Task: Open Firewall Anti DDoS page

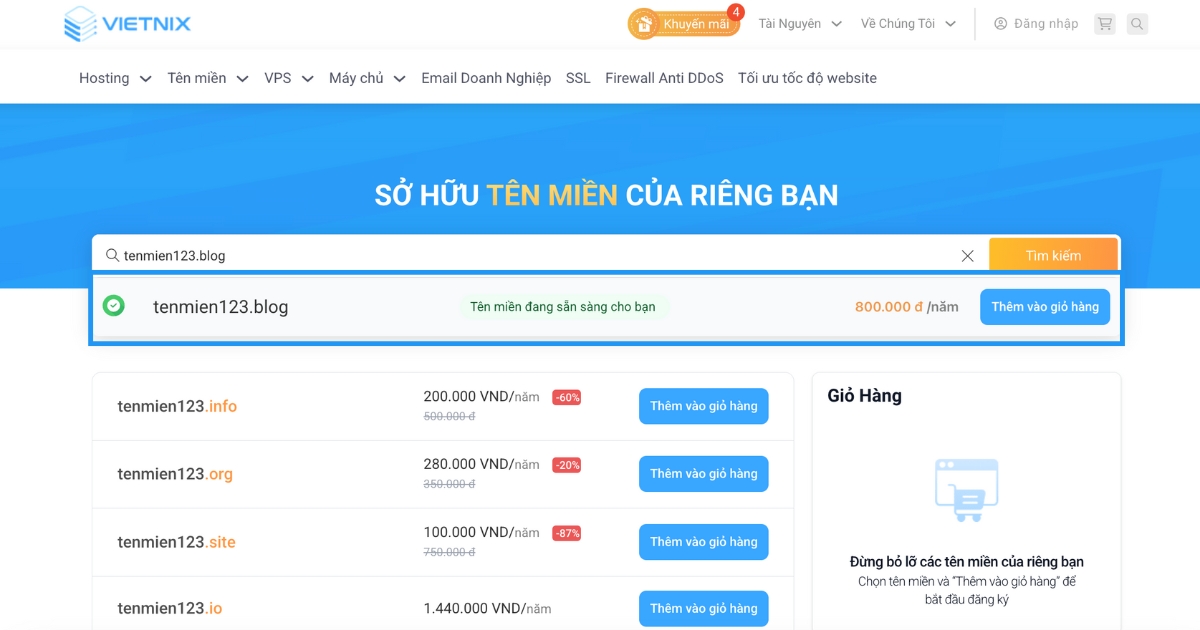Action: pos(663,77)
